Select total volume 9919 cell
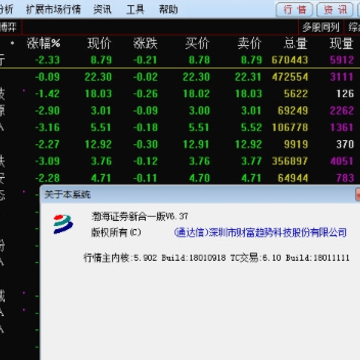Image resolution: width=360 pixels, height=360 pixels. click(296, 144)
